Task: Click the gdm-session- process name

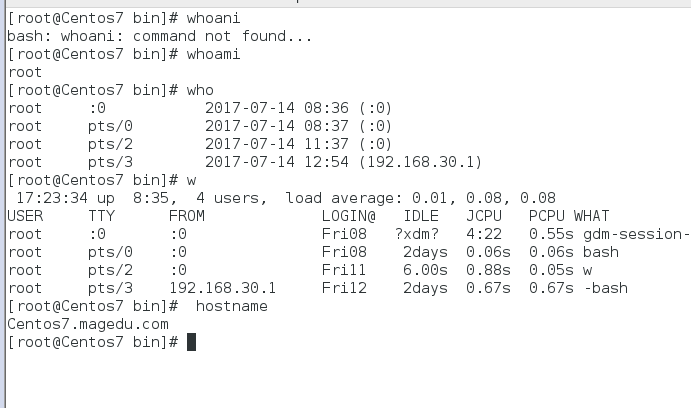Action: pos(636,234)
